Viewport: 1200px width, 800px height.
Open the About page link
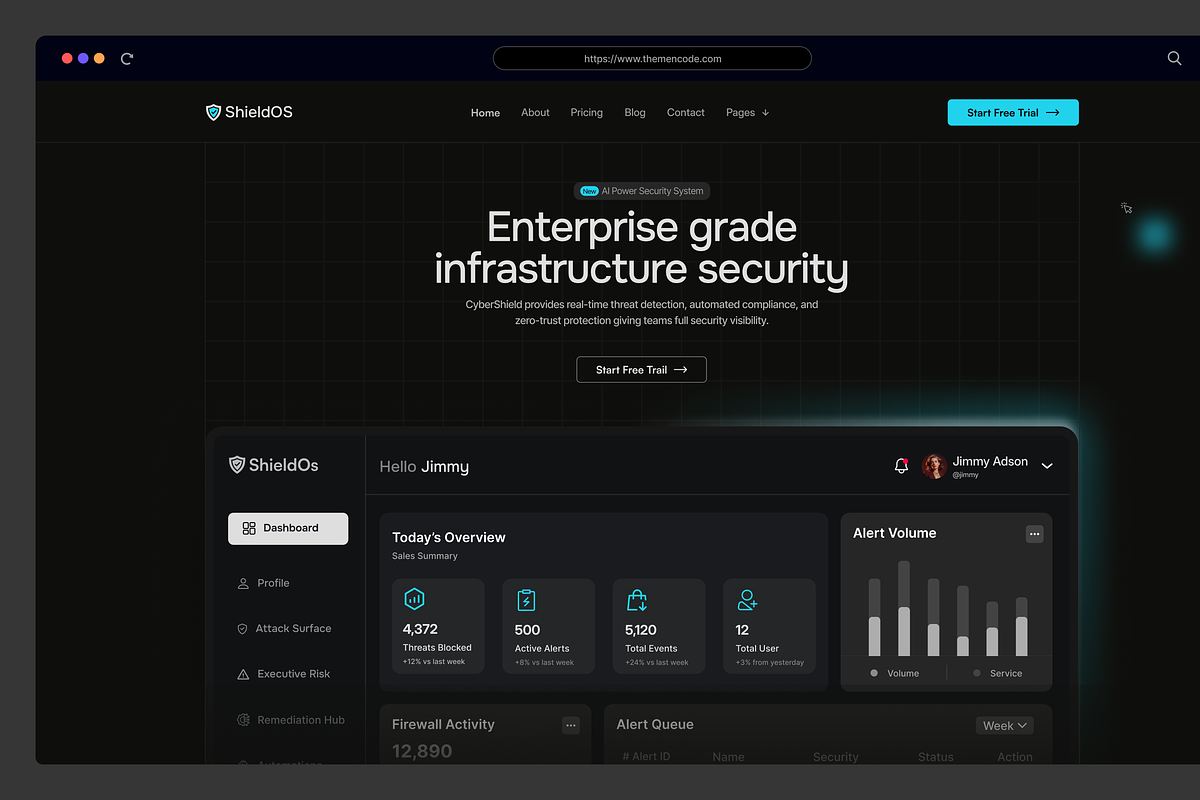[535, 113]
